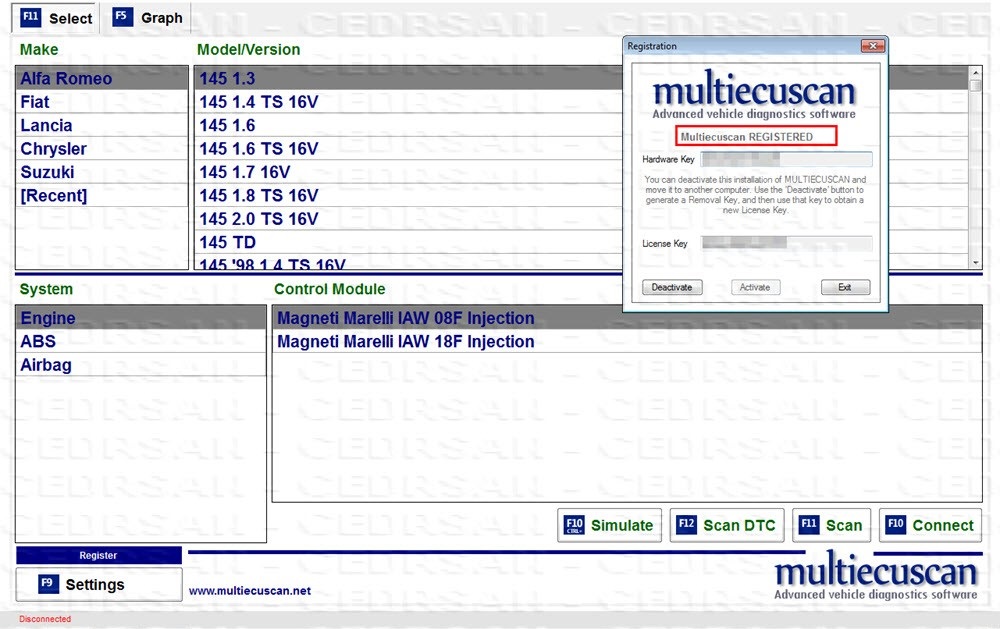Viewport: 1000px width, 629px height.
Task: Choose Fiat from the Make list
Action: tap(102, 102)
